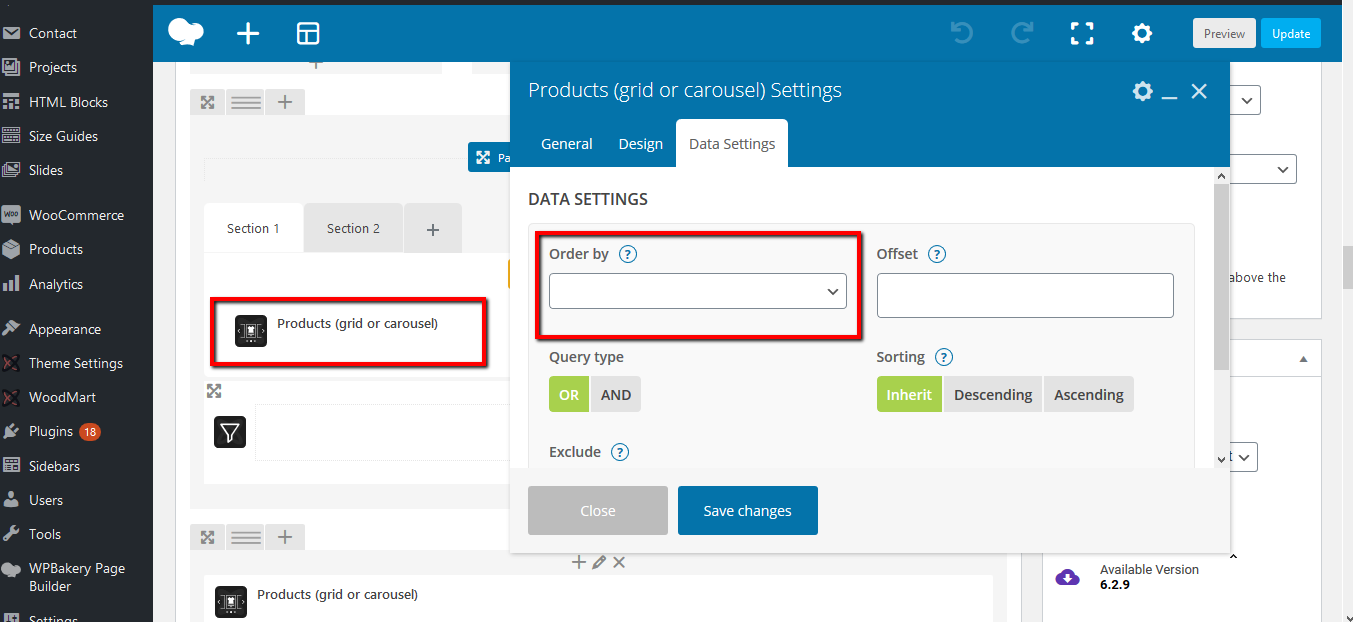Toggle full screen mode icon

click(1082, 34)
